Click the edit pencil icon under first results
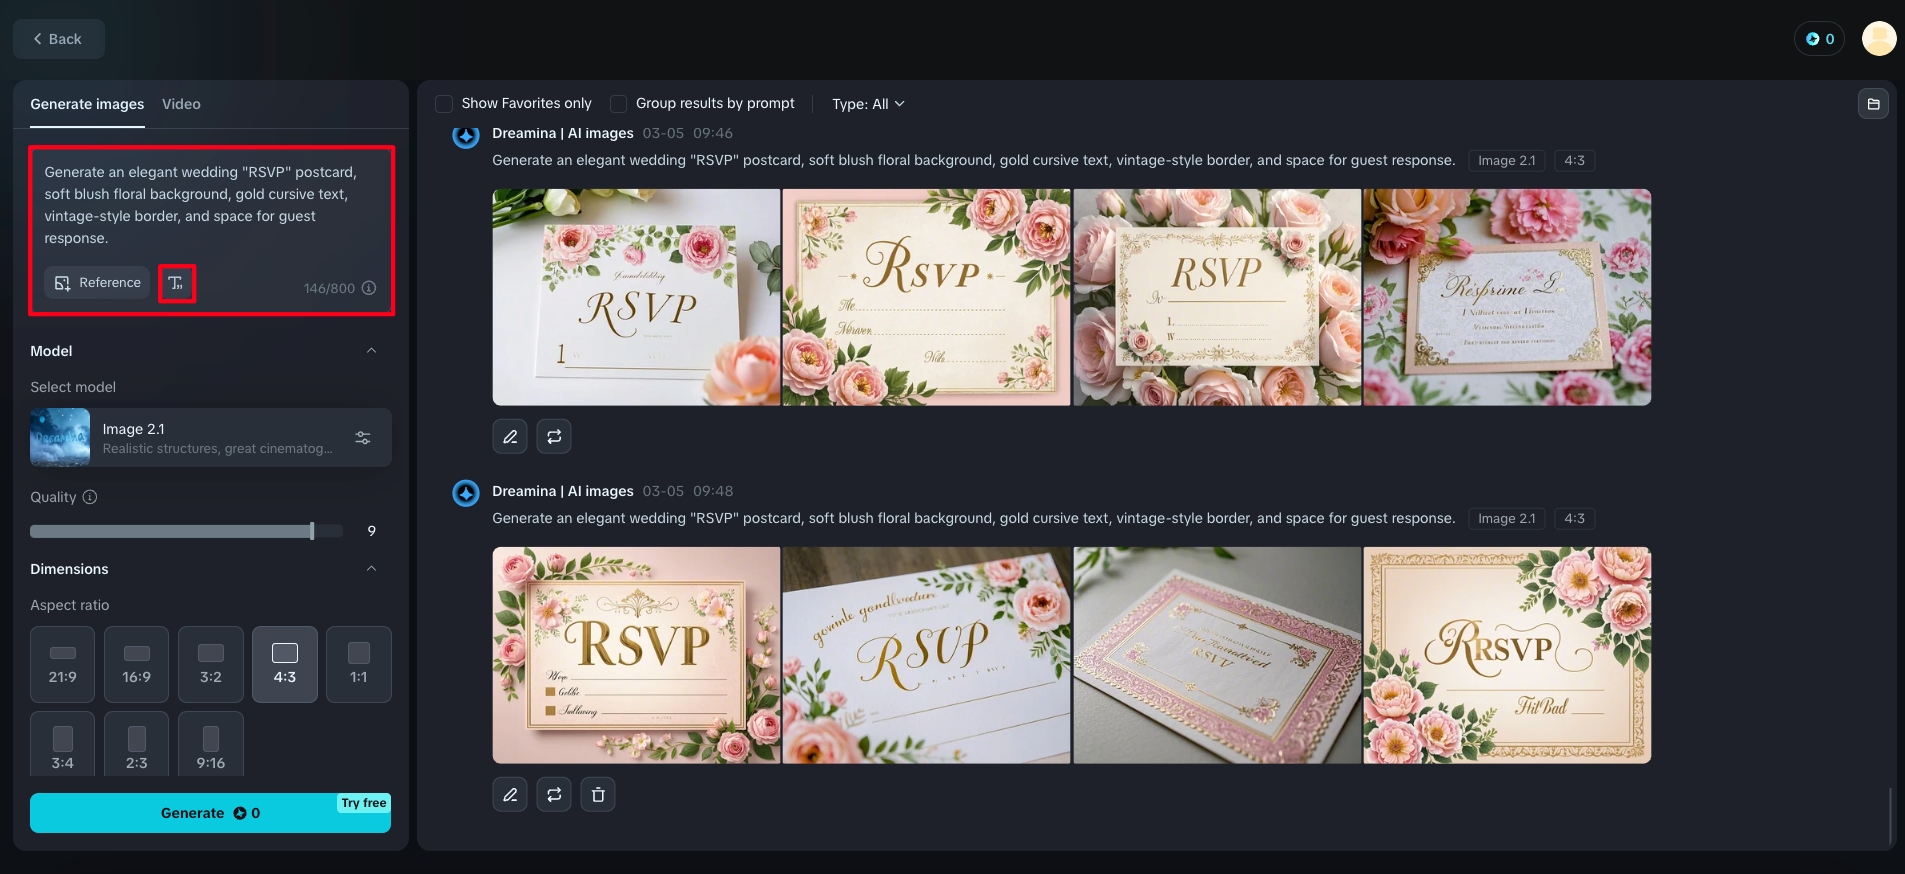This screenshot has width=1905, height=874. tap(510, 437)
